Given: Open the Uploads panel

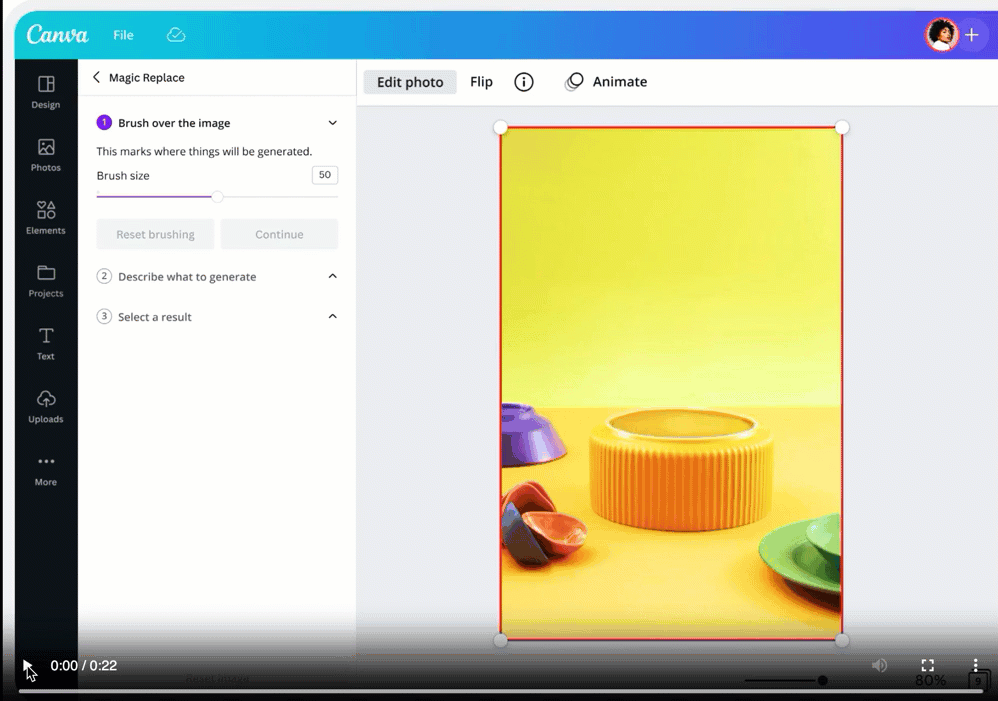Looking at the screenshot, I should pos(46,406).
